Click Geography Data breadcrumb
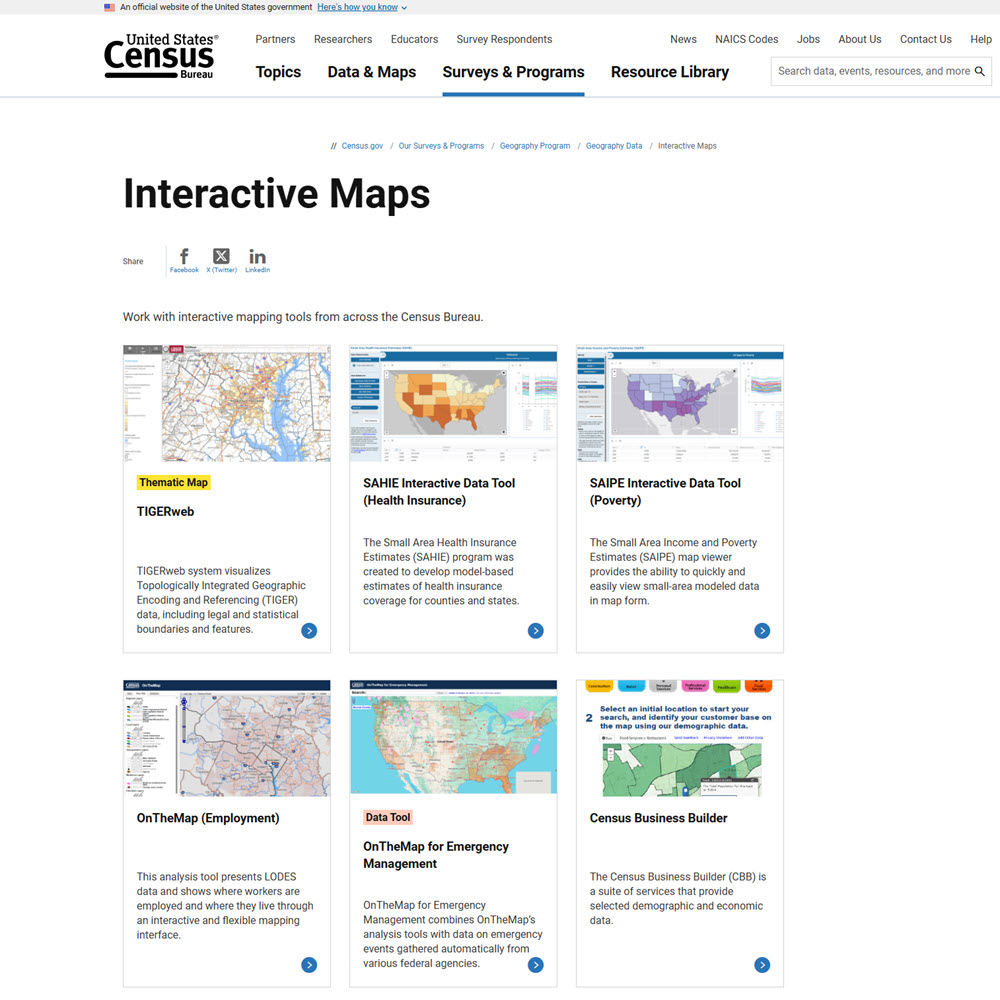The image size is (1000, 1000). pyautogui.click(x=614, y=146)
